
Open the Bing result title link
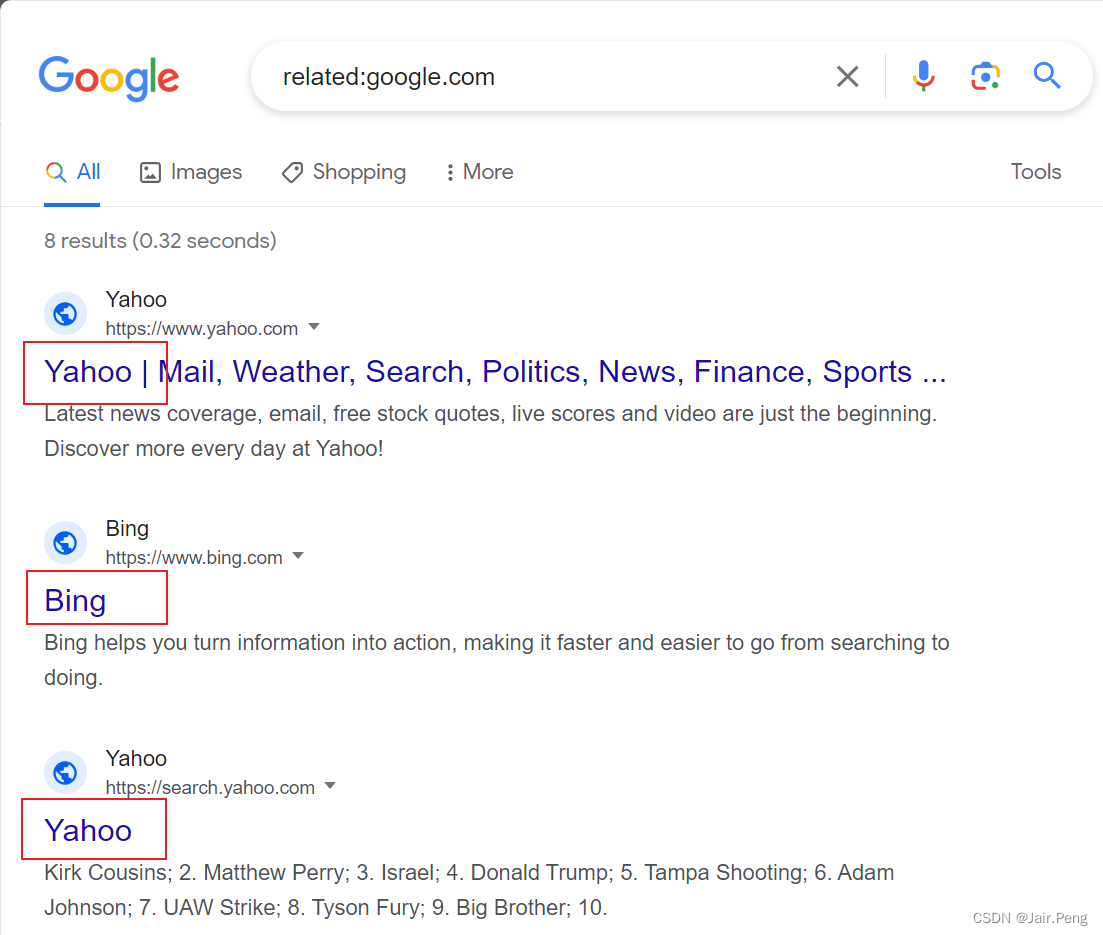(75, 601)
